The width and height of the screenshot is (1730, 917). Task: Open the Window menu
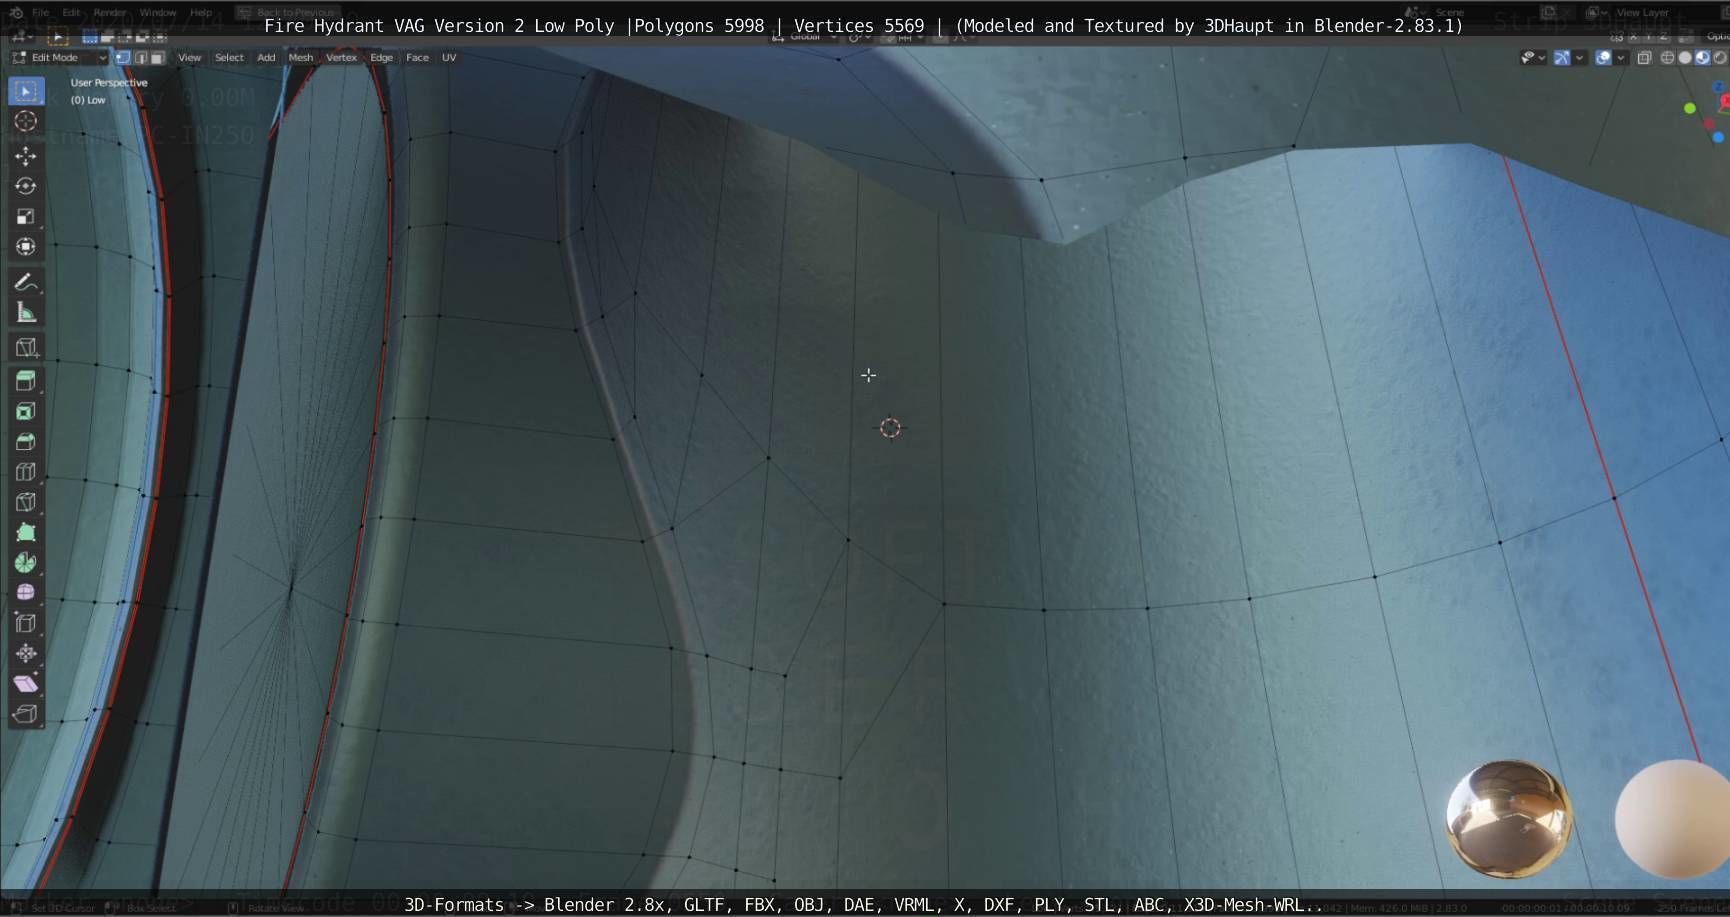158,13
